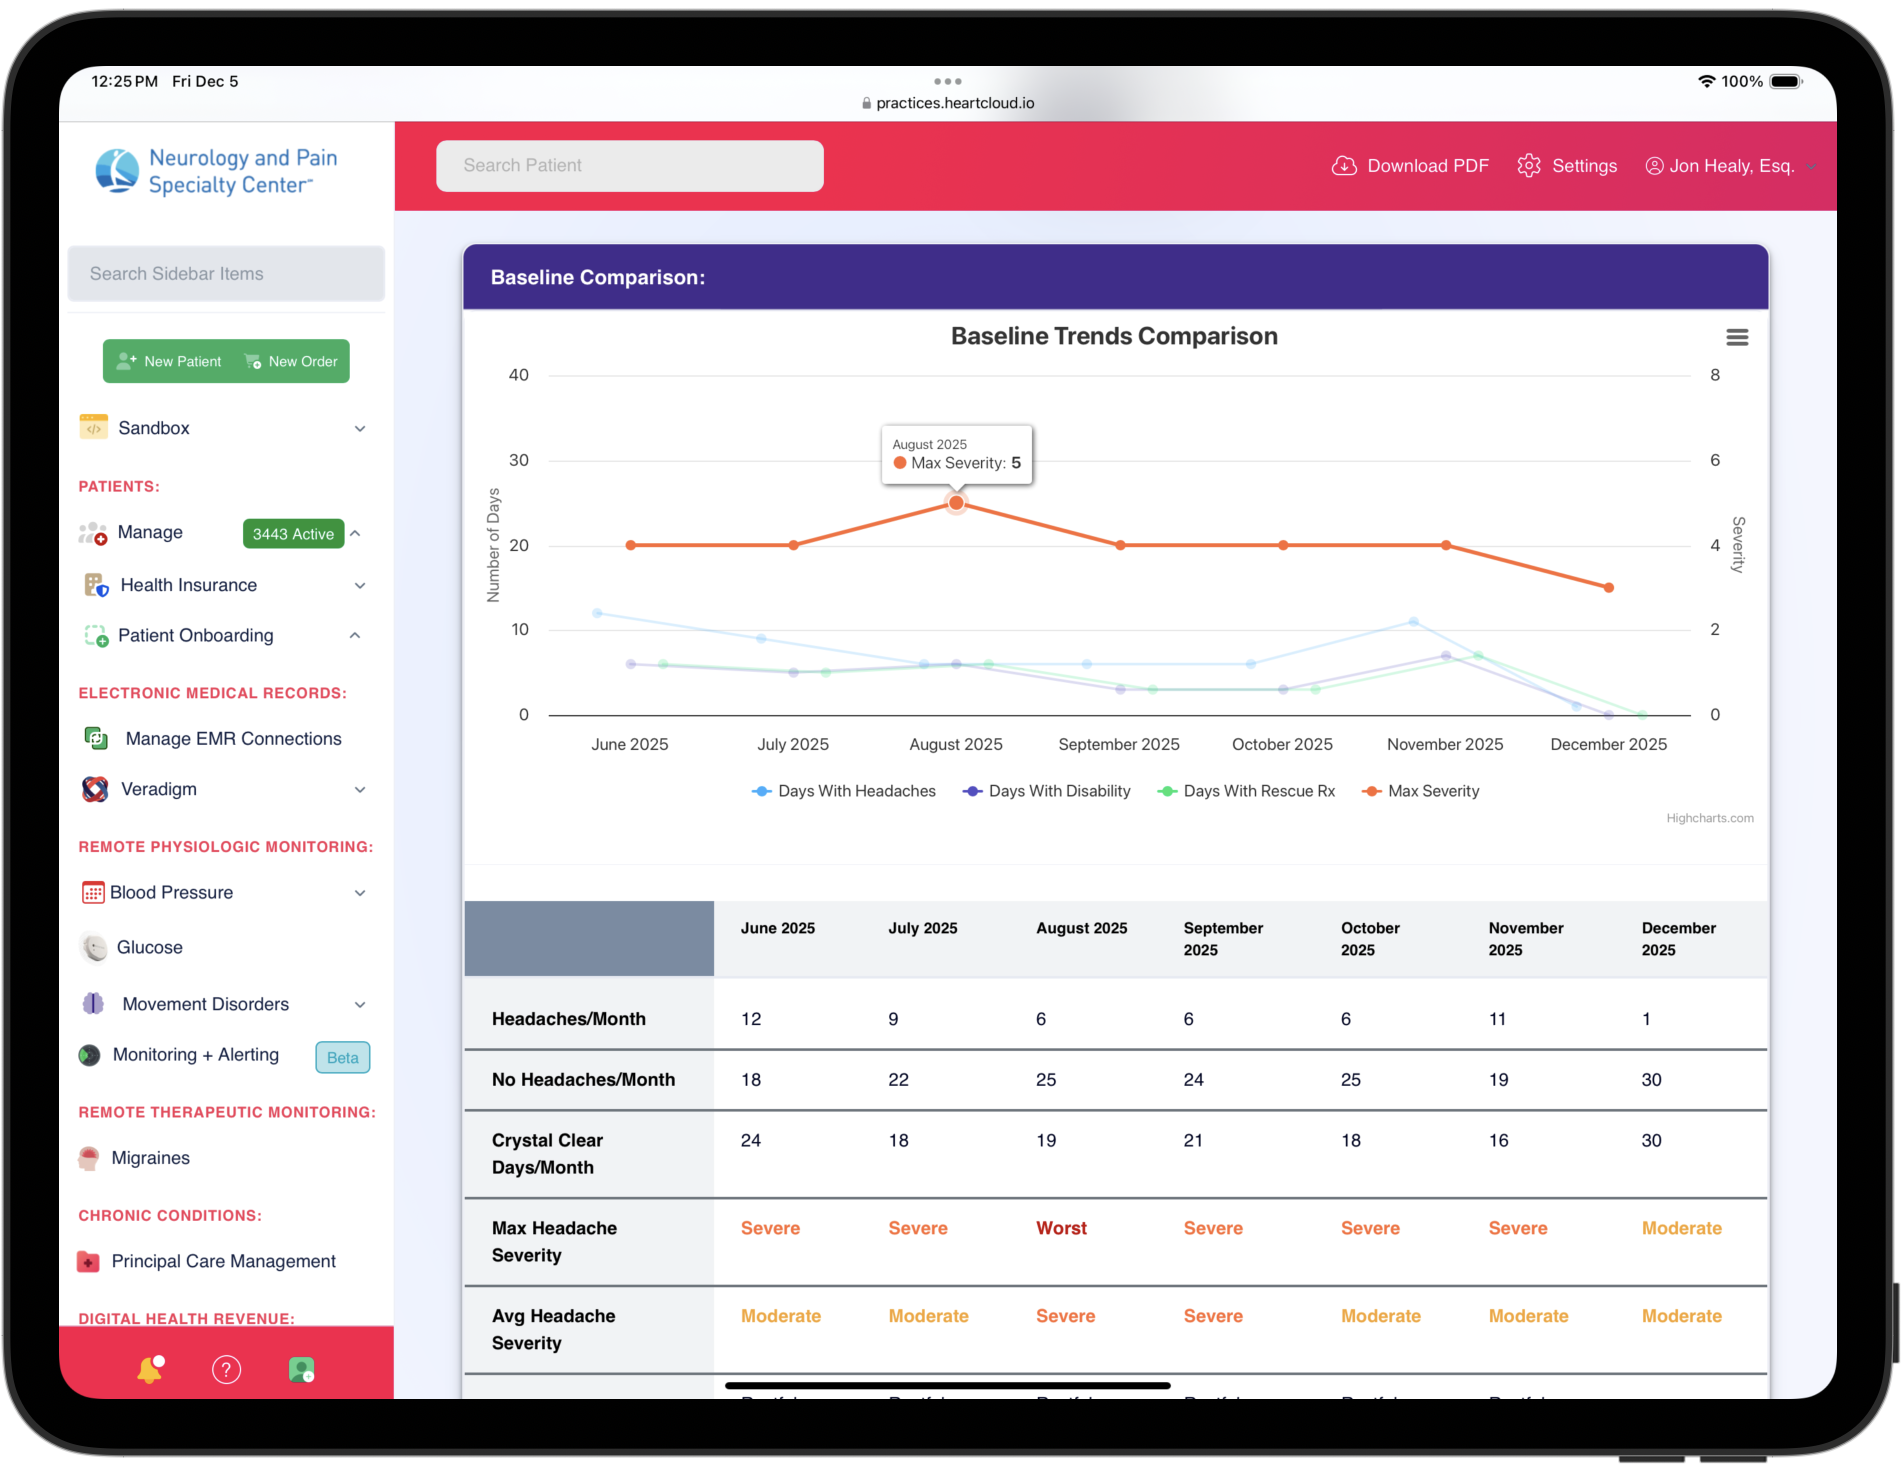Open the notifications bell icon
The image size is (1903, 1469).
tap(150, 1369)
